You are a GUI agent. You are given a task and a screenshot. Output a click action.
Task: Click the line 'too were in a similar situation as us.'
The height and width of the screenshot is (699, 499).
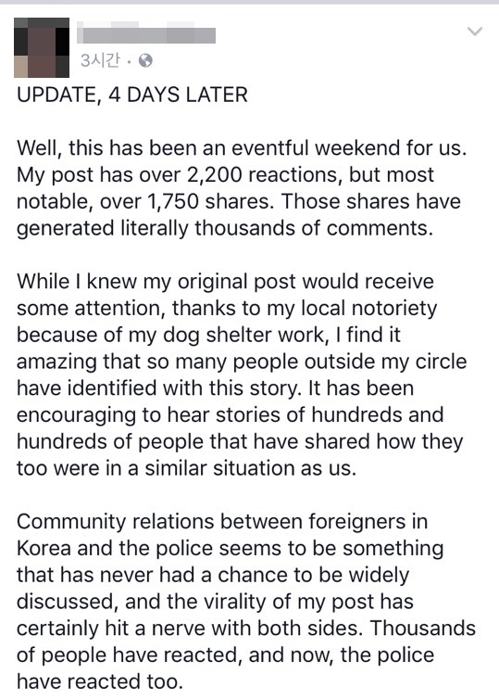pyautogui.click(x=186, y=469)
